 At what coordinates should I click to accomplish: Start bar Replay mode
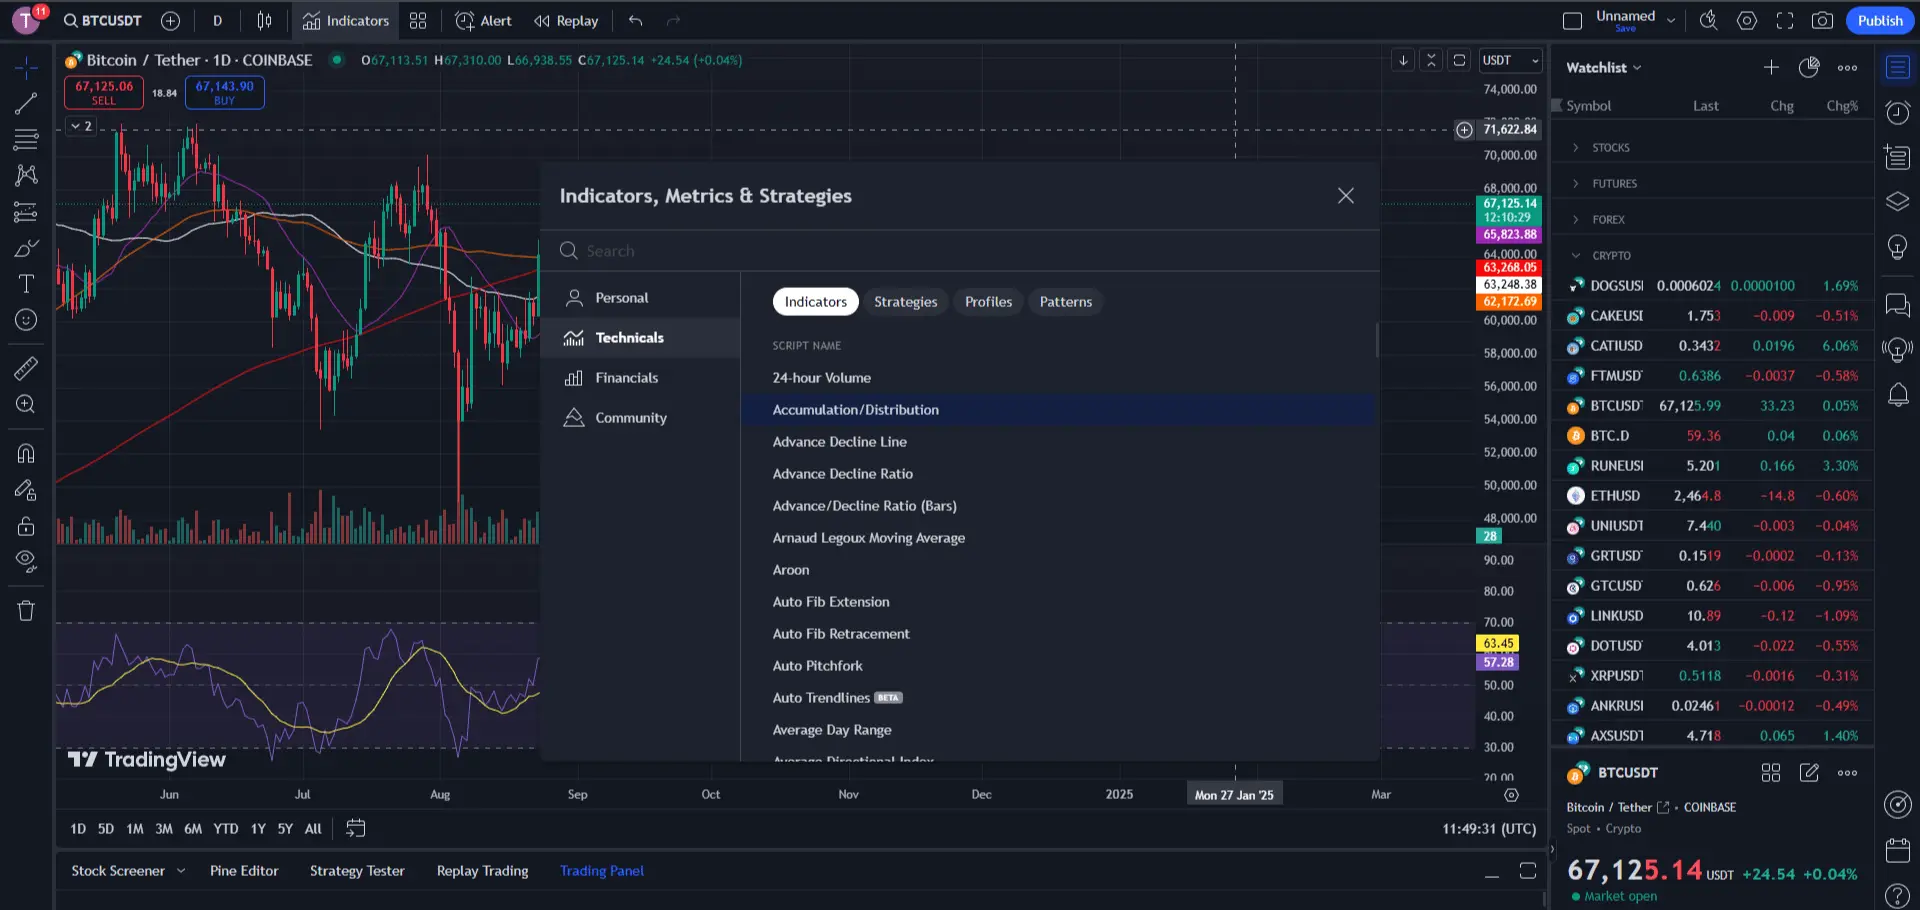(566, 21)
